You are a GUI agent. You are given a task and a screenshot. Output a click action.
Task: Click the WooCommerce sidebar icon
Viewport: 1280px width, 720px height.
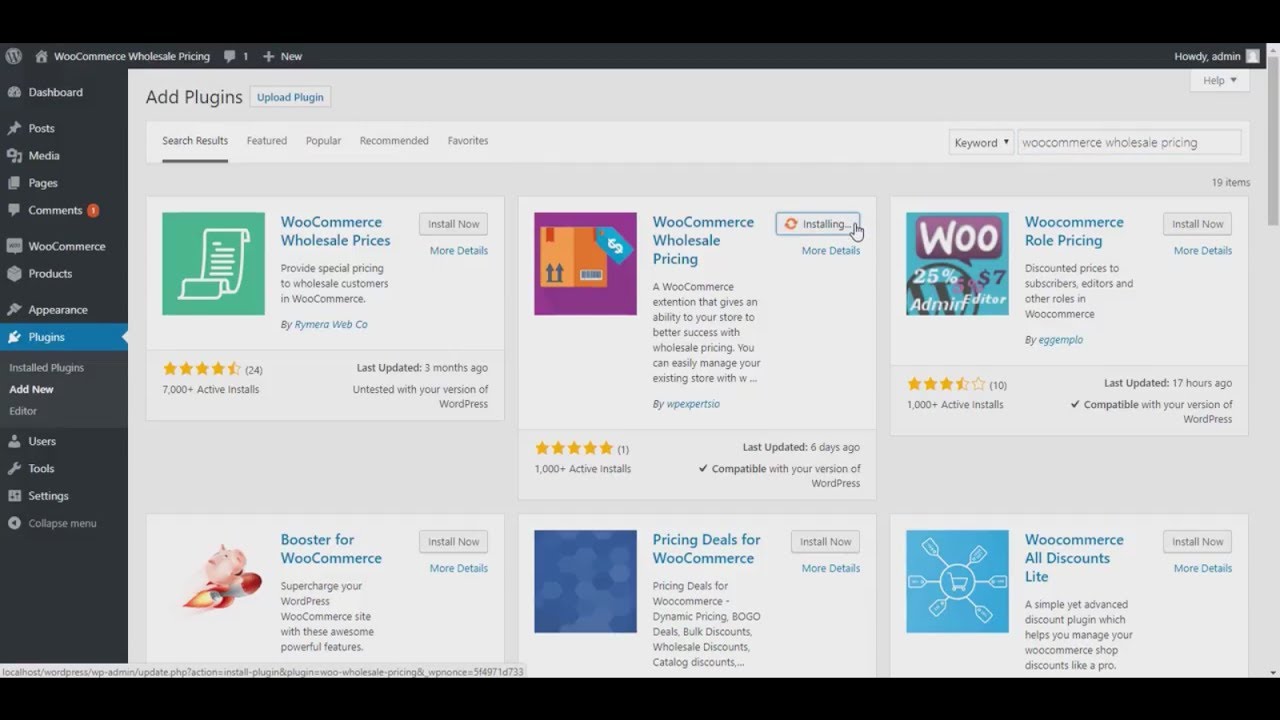(x=14, y=246)
